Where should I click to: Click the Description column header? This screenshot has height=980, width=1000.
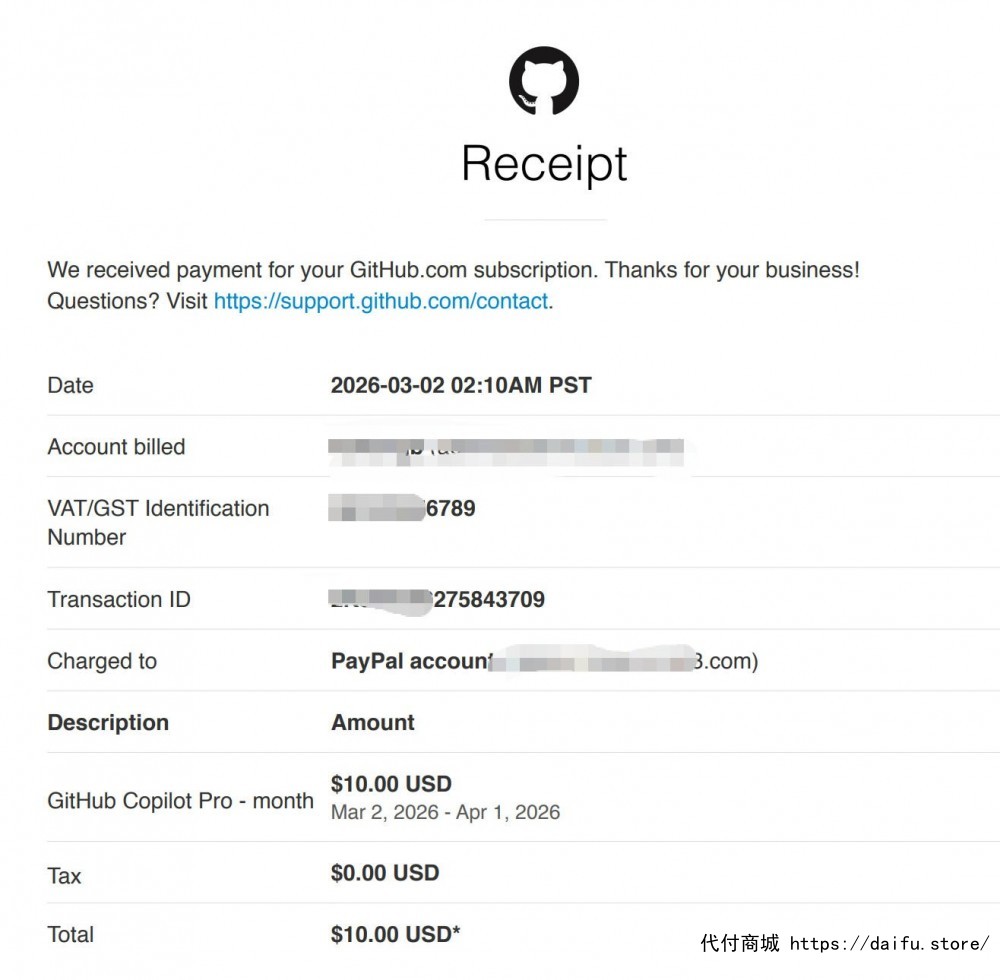point(108,723)
